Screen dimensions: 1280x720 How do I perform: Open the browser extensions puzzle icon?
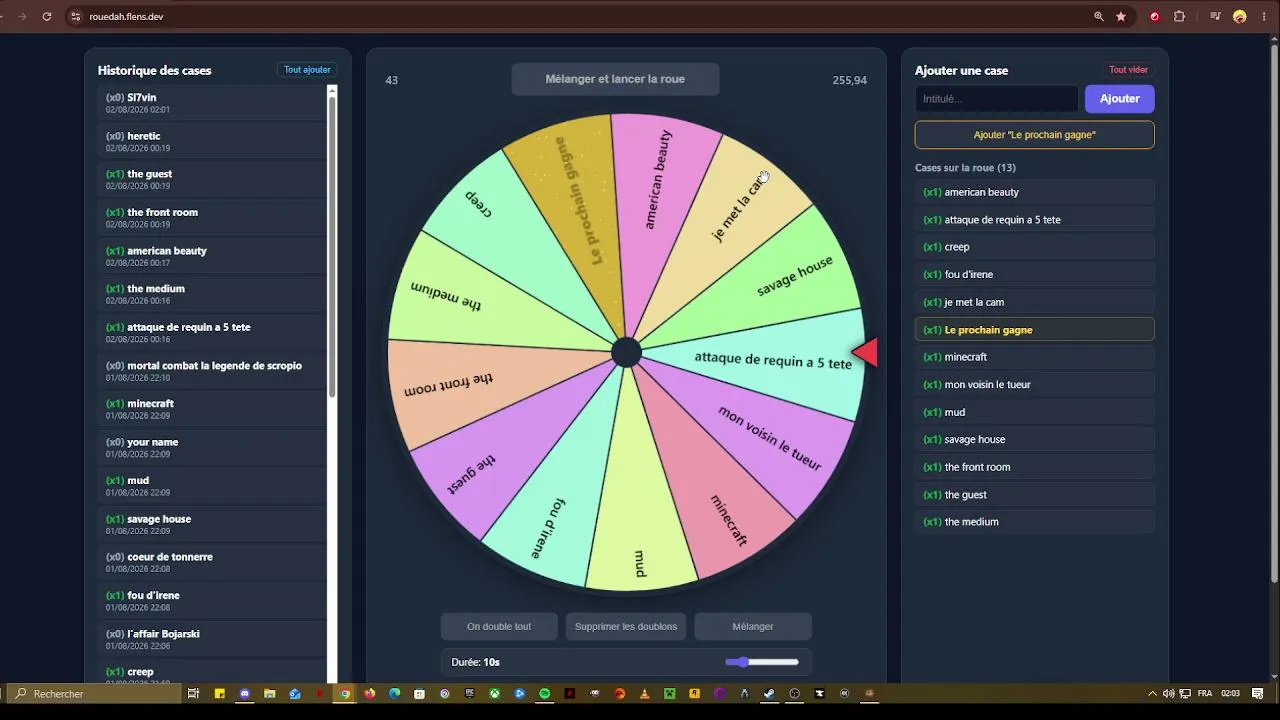click(x=1179, y=16)
